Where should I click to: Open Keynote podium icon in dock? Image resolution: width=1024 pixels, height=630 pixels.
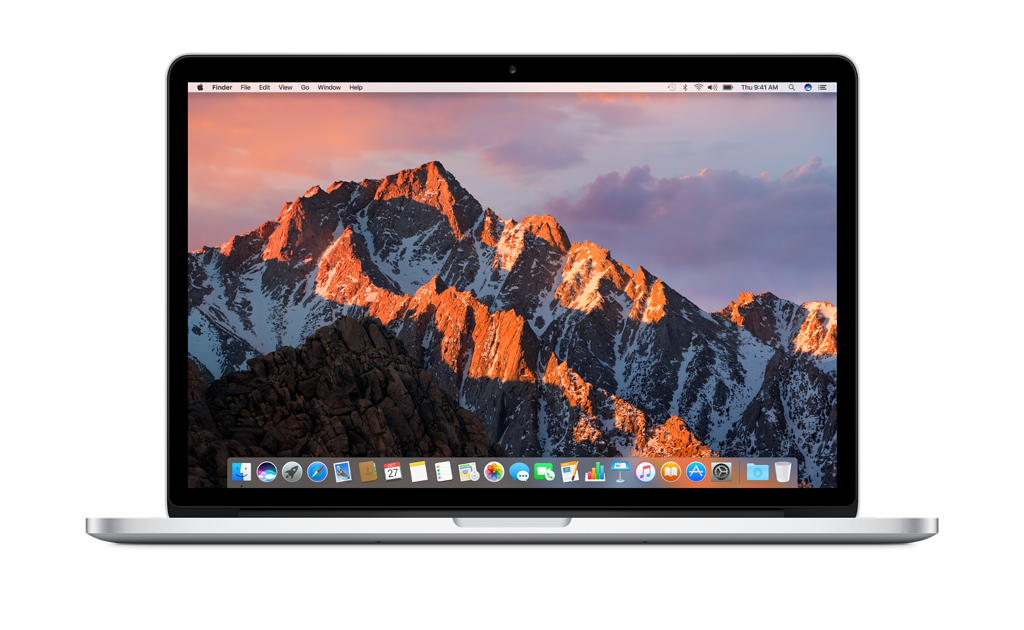620,471
